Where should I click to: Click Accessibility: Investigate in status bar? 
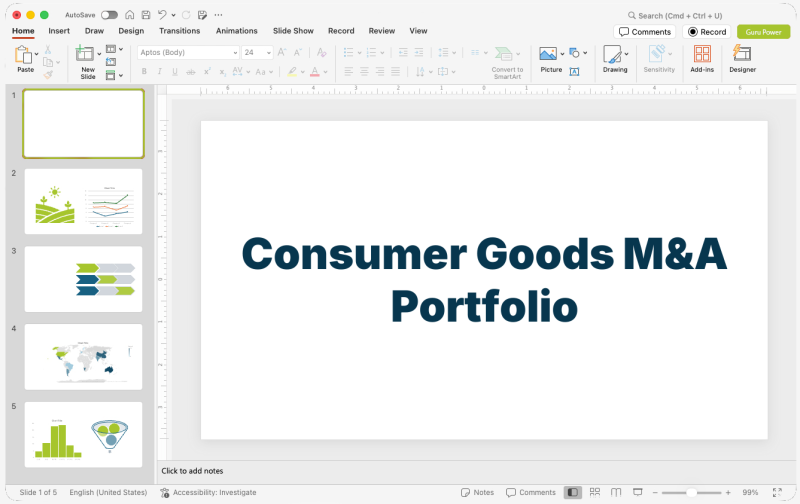[x=208, y=492]
